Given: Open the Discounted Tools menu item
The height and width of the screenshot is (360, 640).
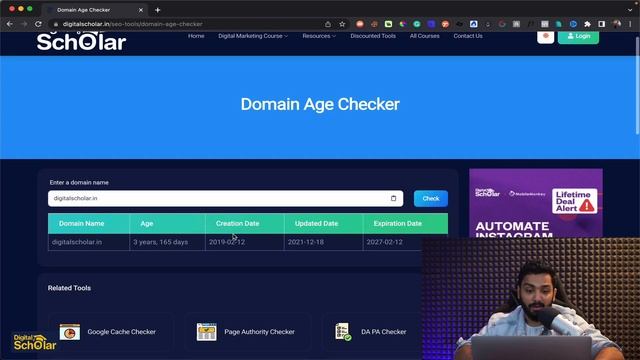Looking at the screenshot, I should [x=373, y=36].
